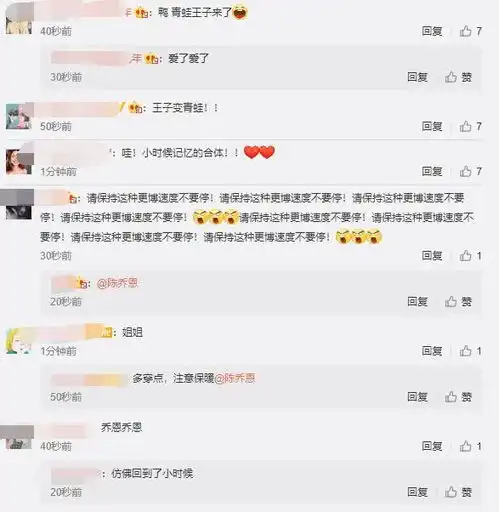
Task: Open @陈乔恩 mention in 20秒前 reply
Action: [x=117, y=284]
